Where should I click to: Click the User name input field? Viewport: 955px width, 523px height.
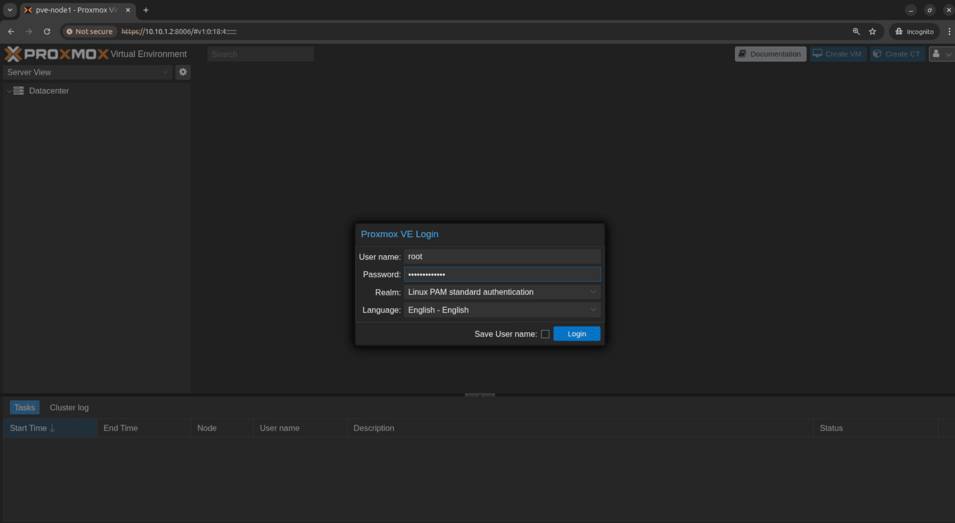[x=502, y=257]
